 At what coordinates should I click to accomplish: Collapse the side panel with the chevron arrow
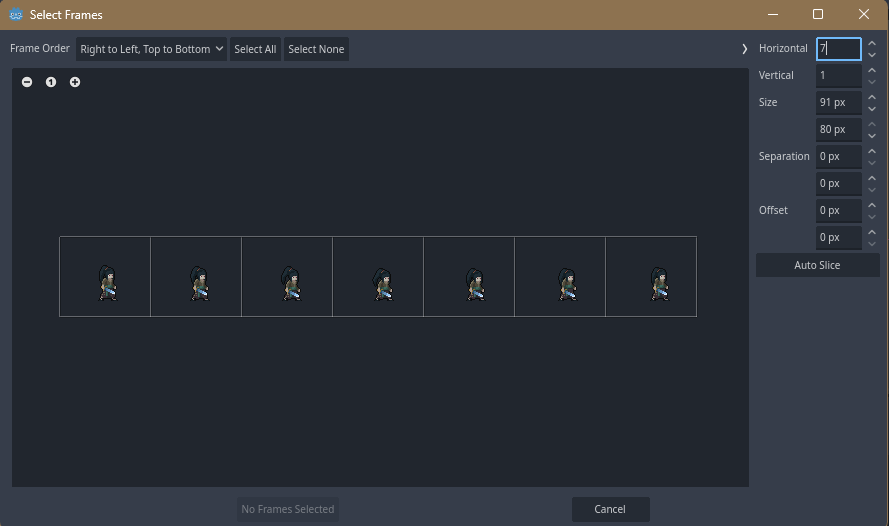pyautogui.click(x=744, y=49)
